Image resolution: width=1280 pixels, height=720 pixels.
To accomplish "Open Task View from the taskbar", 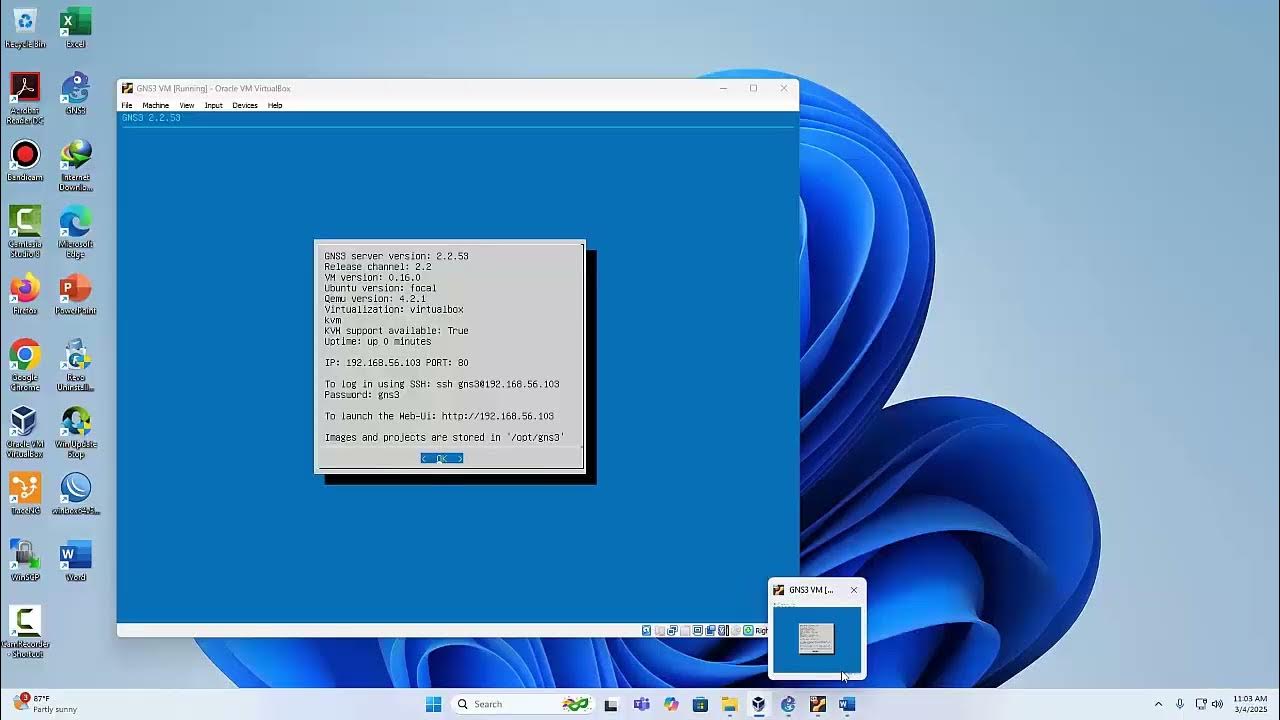I will pyautogui.click(x=611, y=704).
